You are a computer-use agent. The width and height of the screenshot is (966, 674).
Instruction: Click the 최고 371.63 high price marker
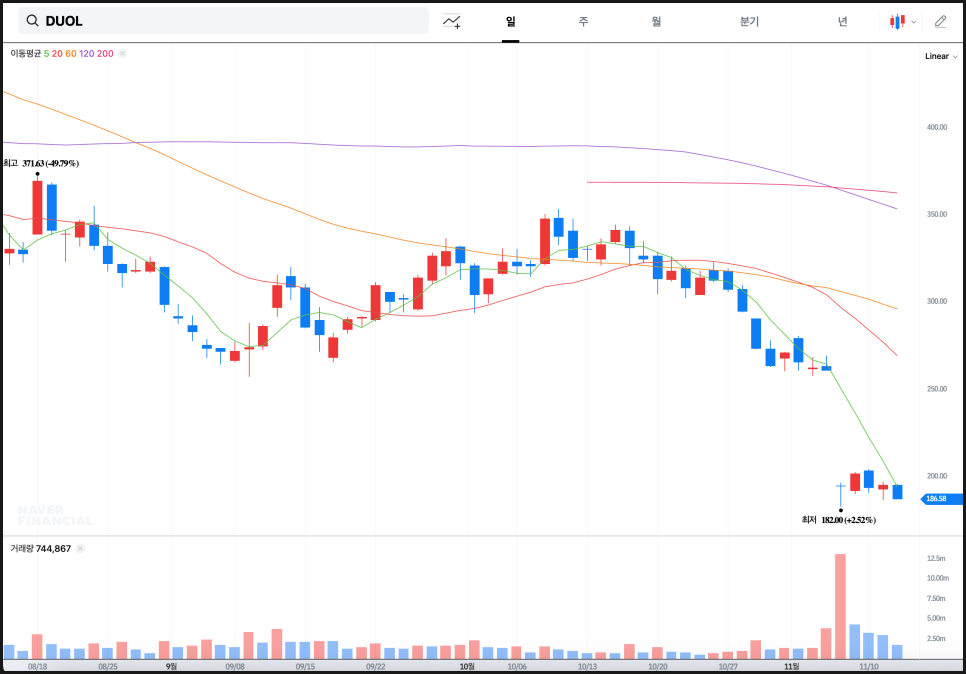42,163
